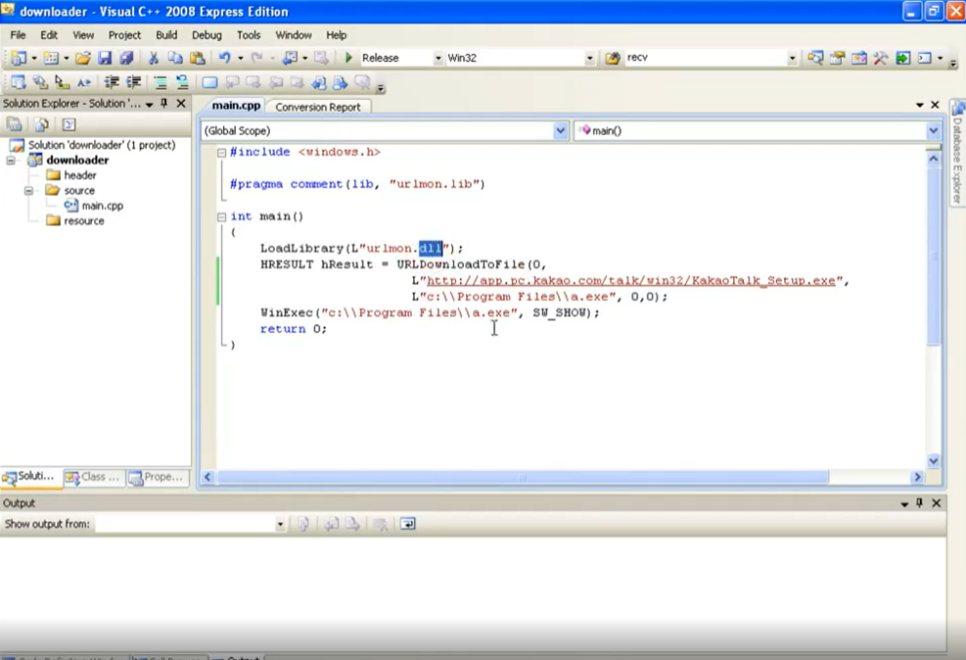Click the Paste clipboard icon
Image resolution: width=966 pixels, height=660 pixels.
point(198,58)
